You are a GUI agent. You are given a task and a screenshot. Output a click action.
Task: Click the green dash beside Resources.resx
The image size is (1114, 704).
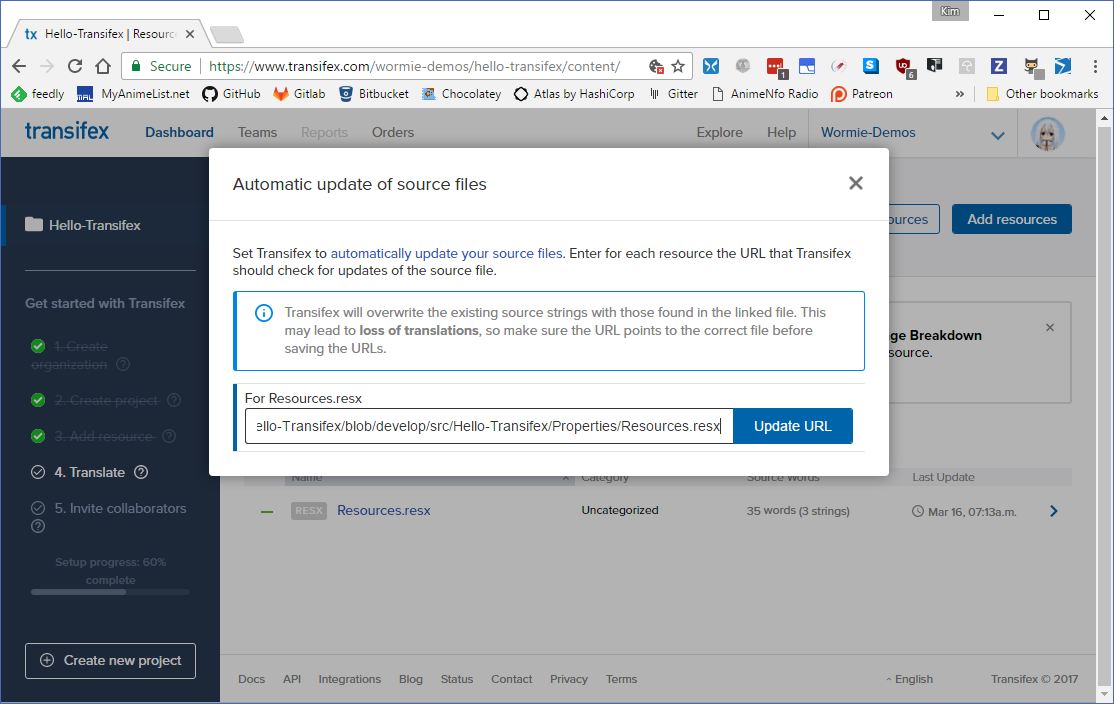point(267,511)
